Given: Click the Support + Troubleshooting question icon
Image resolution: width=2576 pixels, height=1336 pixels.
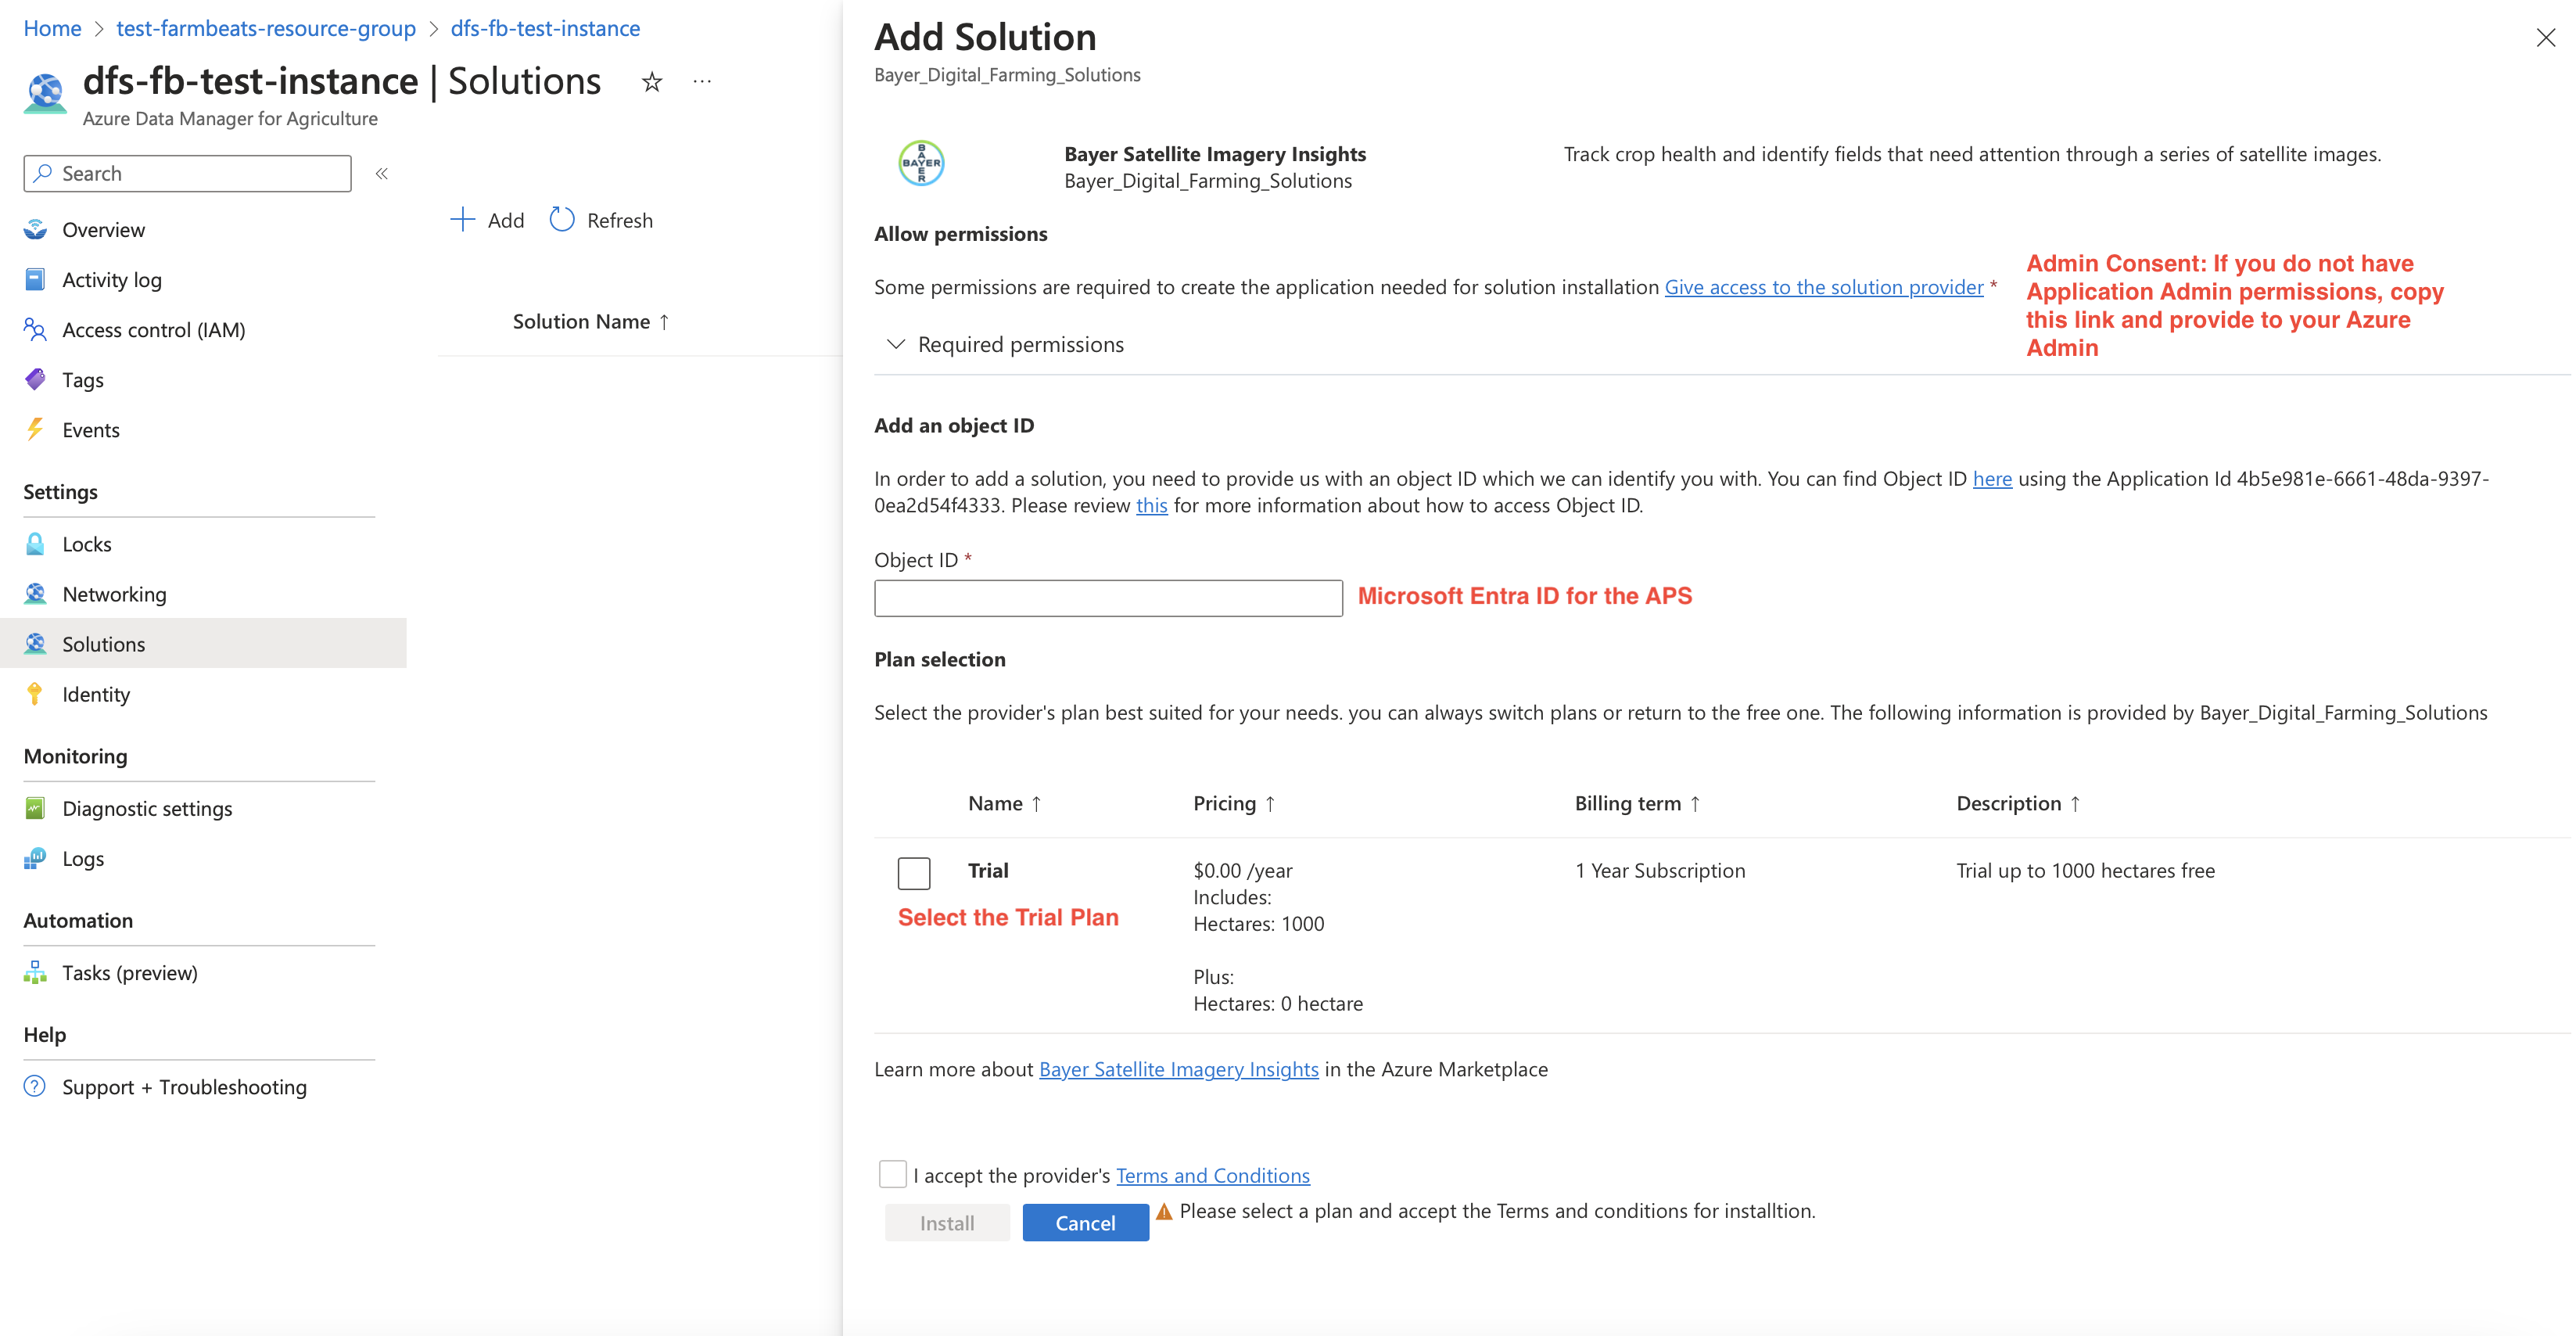Looking at the screenshot, I should coord(35,1087).
